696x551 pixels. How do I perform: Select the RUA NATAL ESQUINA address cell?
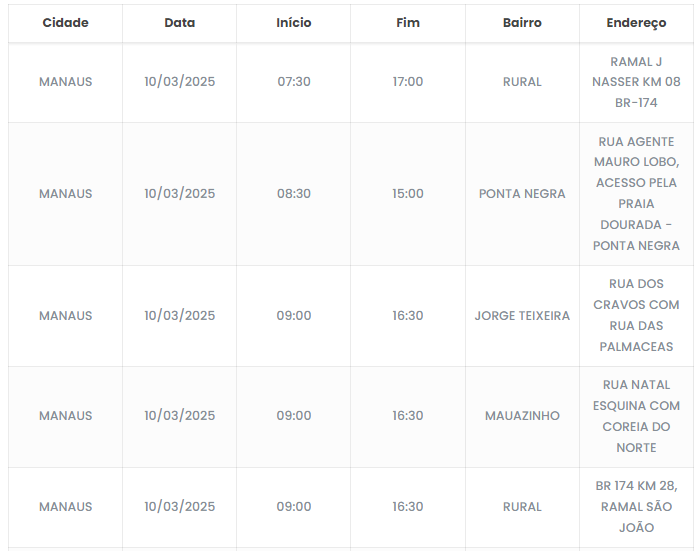[x=636, y=416]
